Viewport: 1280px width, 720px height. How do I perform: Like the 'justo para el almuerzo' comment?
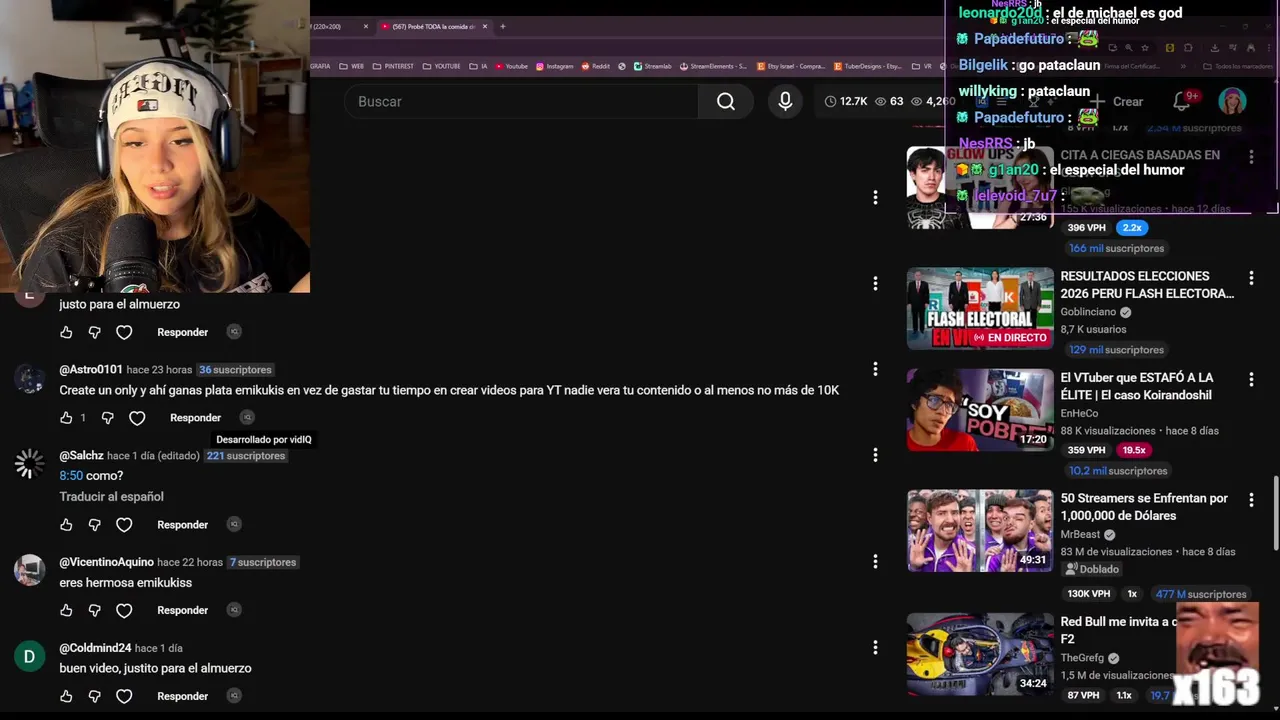[x=66, y=332]
